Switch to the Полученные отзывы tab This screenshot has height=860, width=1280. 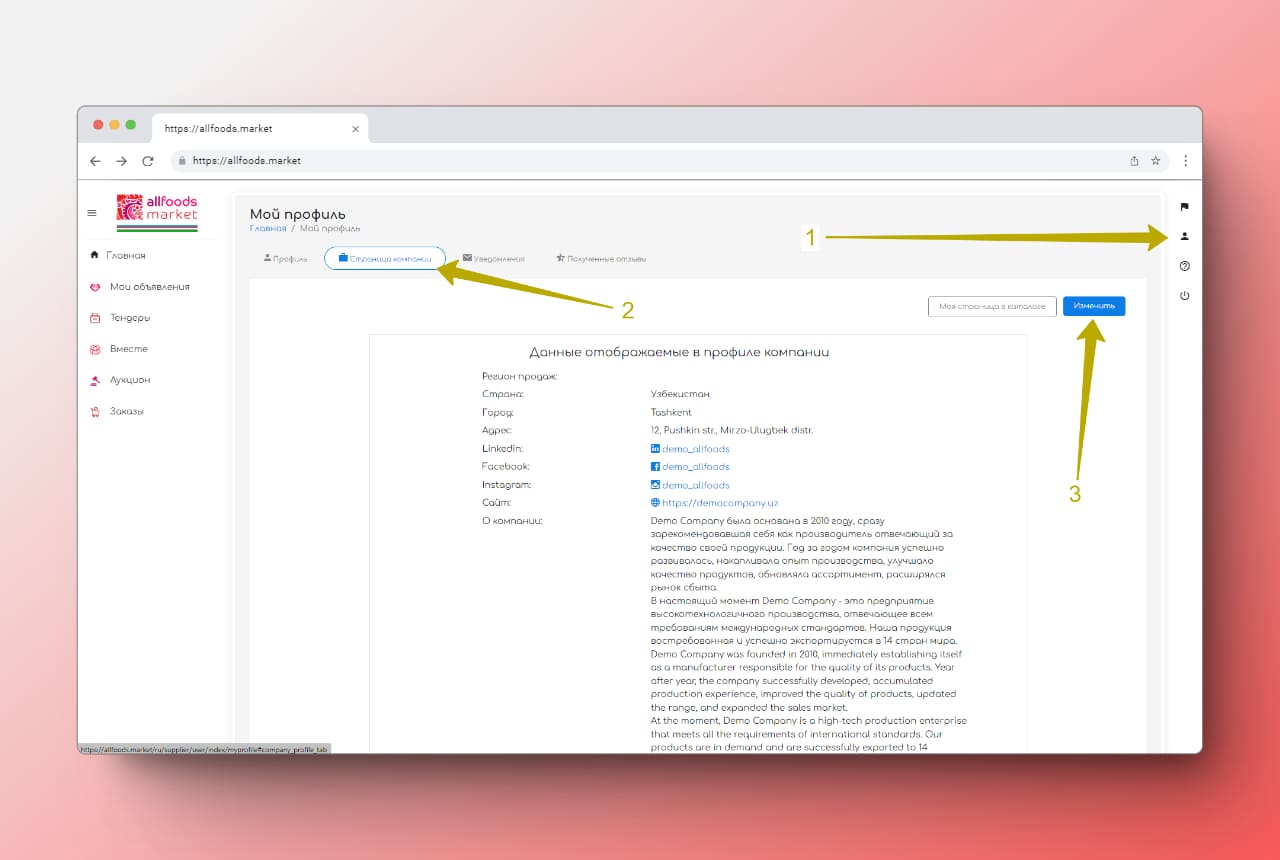(600, 258)
